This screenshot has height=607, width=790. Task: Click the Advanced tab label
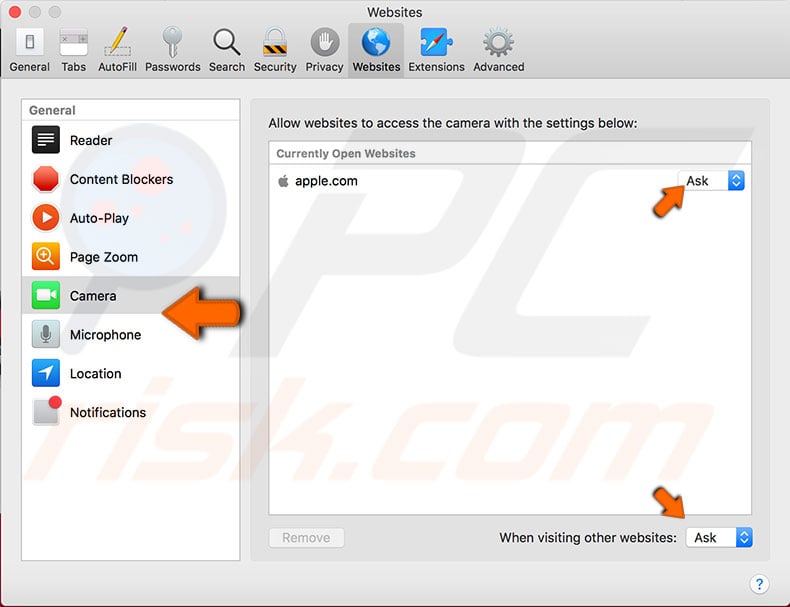click(498, 67)
